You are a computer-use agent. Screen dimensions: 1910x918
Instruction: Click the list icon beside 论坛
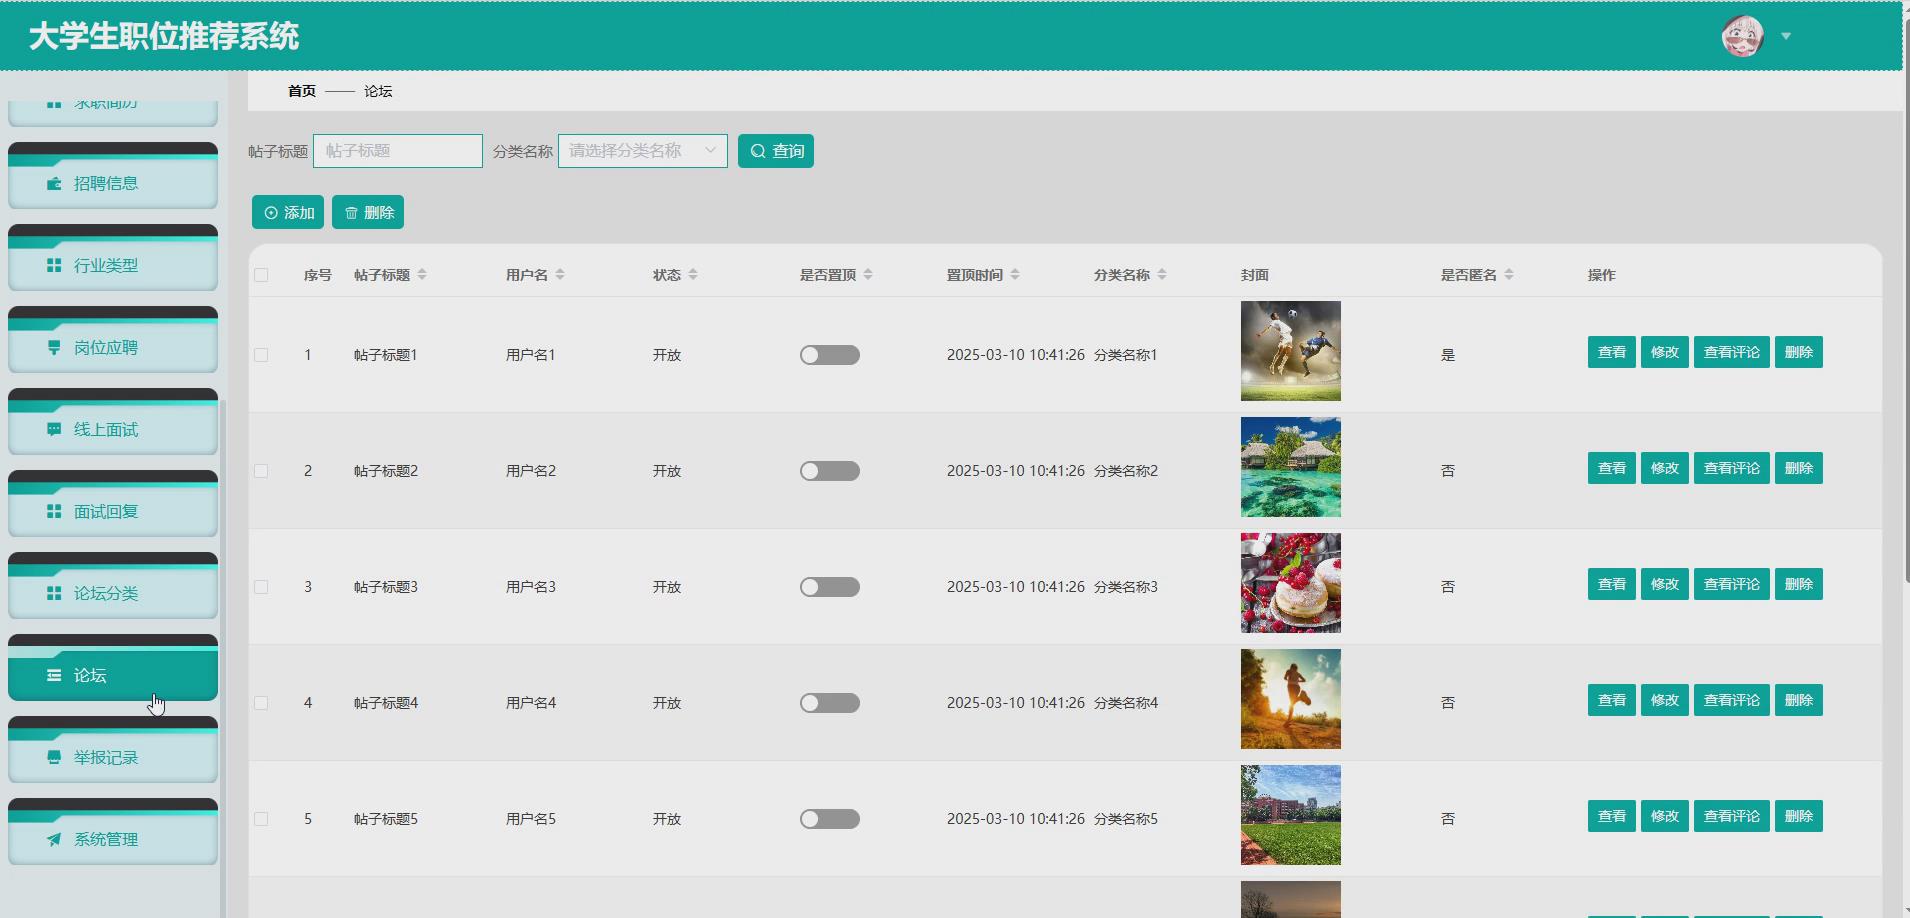click(x=54, y=676)
